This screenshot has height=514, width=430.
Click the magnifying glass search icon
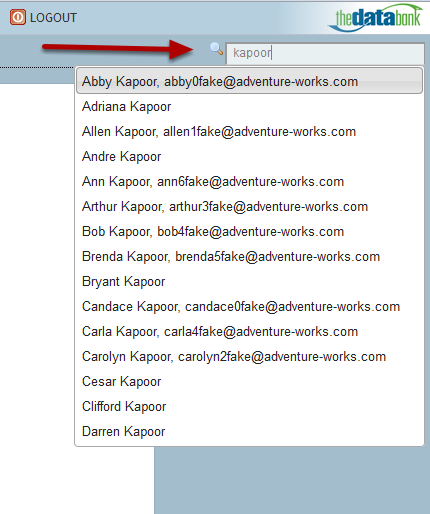click(217, 49)
